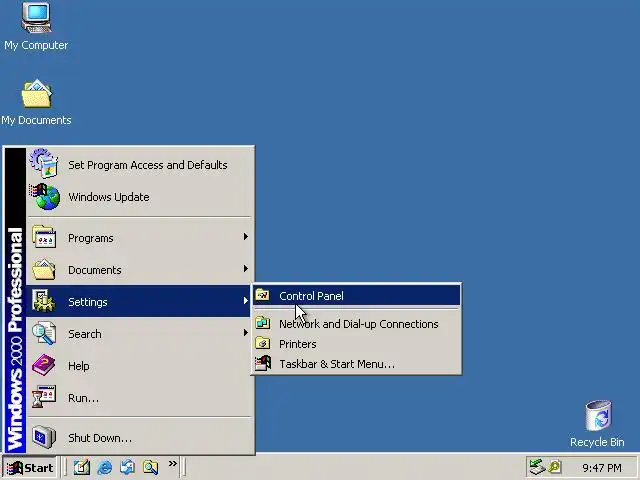Click the Settings label in Start menu
Image resolution: width=640 pixels, height=480 pixels.
coord(88,302)
